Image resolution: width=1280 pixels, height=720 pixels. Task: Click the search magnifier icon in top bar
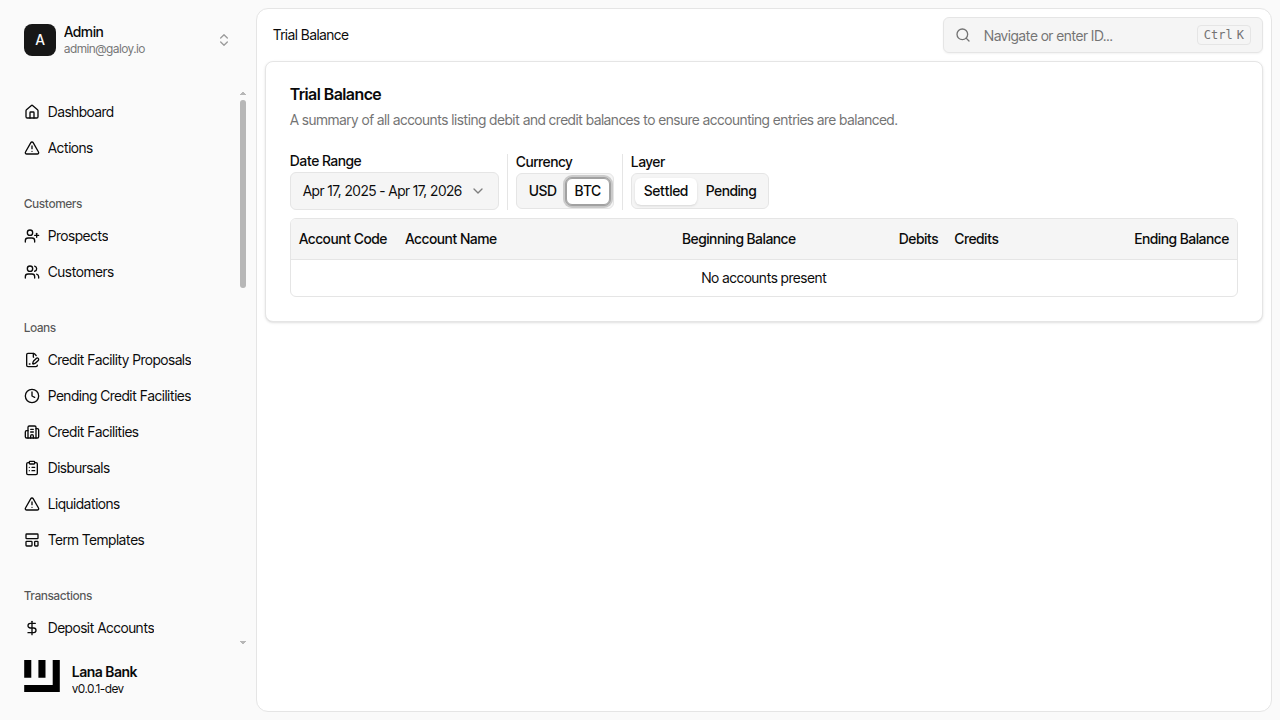pos(962,34)
